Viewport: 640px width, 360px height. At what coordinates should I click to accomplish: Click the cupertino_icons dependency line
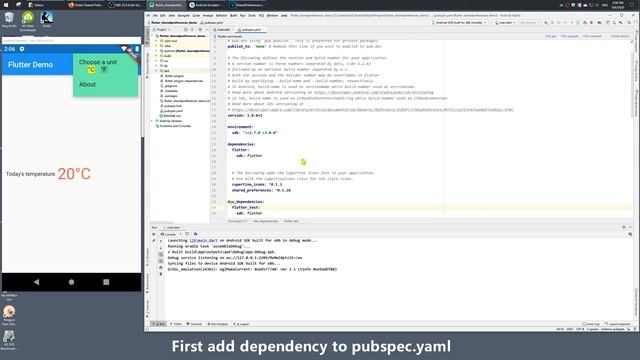click(257, 184)
